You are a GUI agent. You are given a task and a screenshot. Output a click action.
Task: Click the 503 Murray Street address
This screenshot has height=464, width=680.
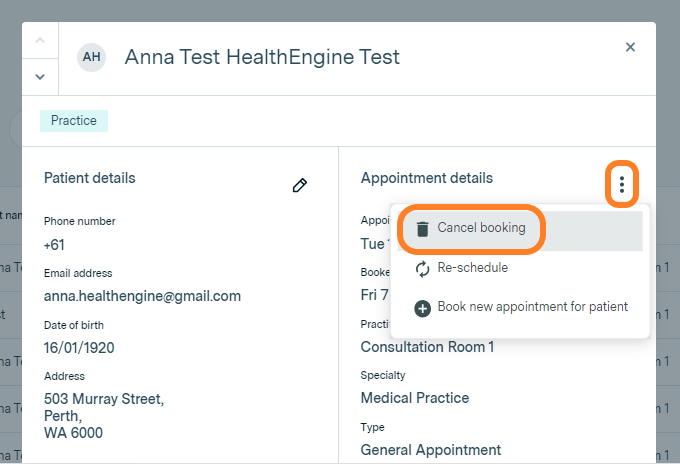pyautogui.click(x=104, y=399)
